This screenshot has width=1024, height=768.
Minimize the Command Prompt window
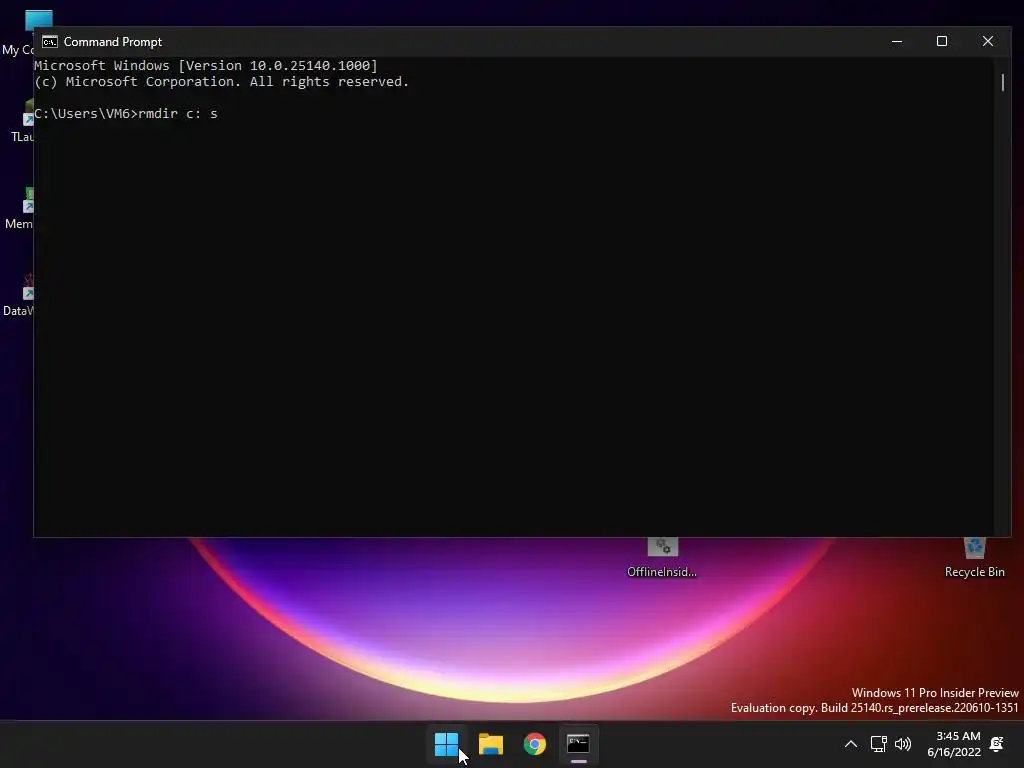click(x=897, y=41)
